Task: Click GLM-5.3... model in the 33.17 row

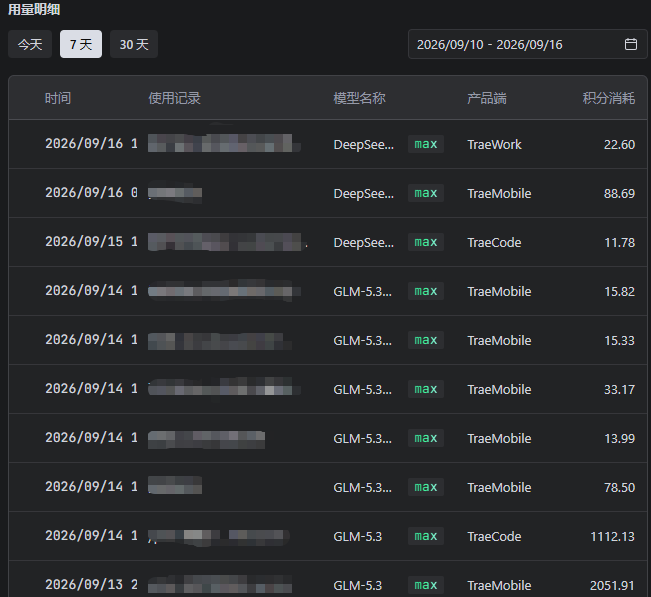Action: coord(362,389)
